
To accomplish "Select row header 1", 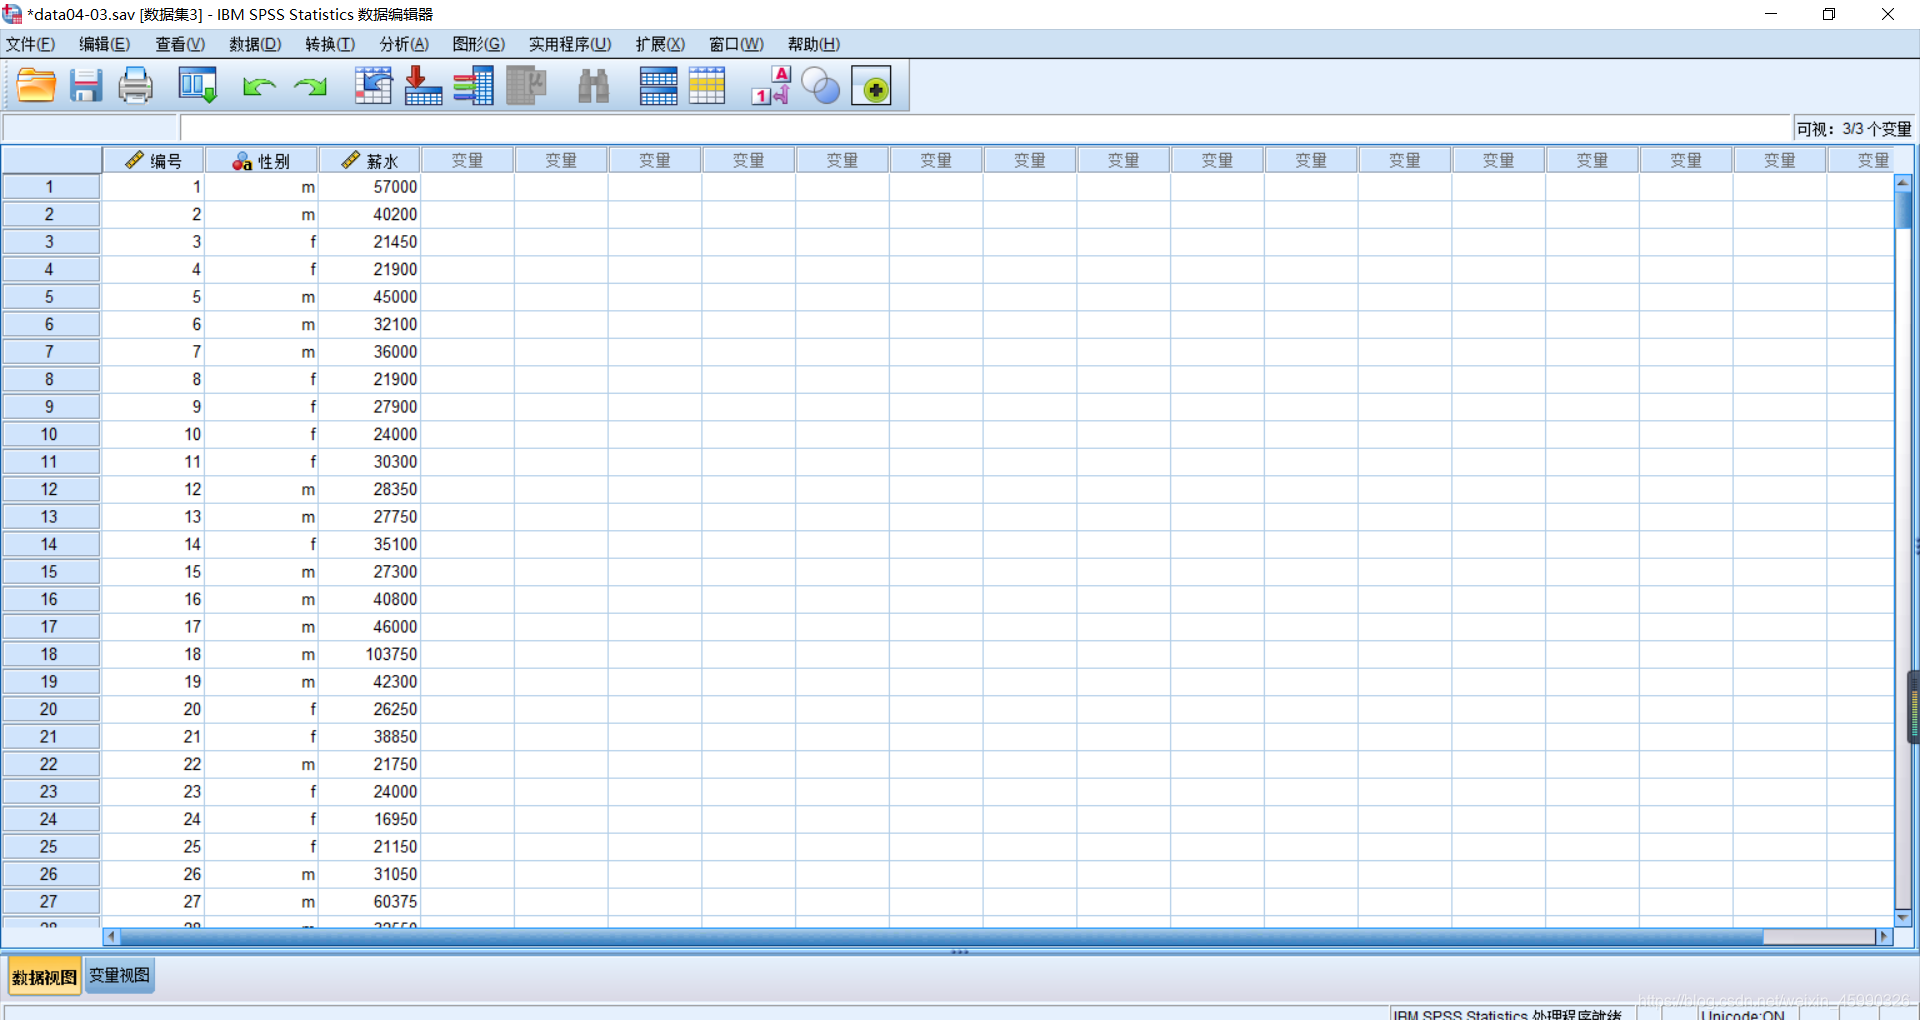I will (x=50, y=187).
